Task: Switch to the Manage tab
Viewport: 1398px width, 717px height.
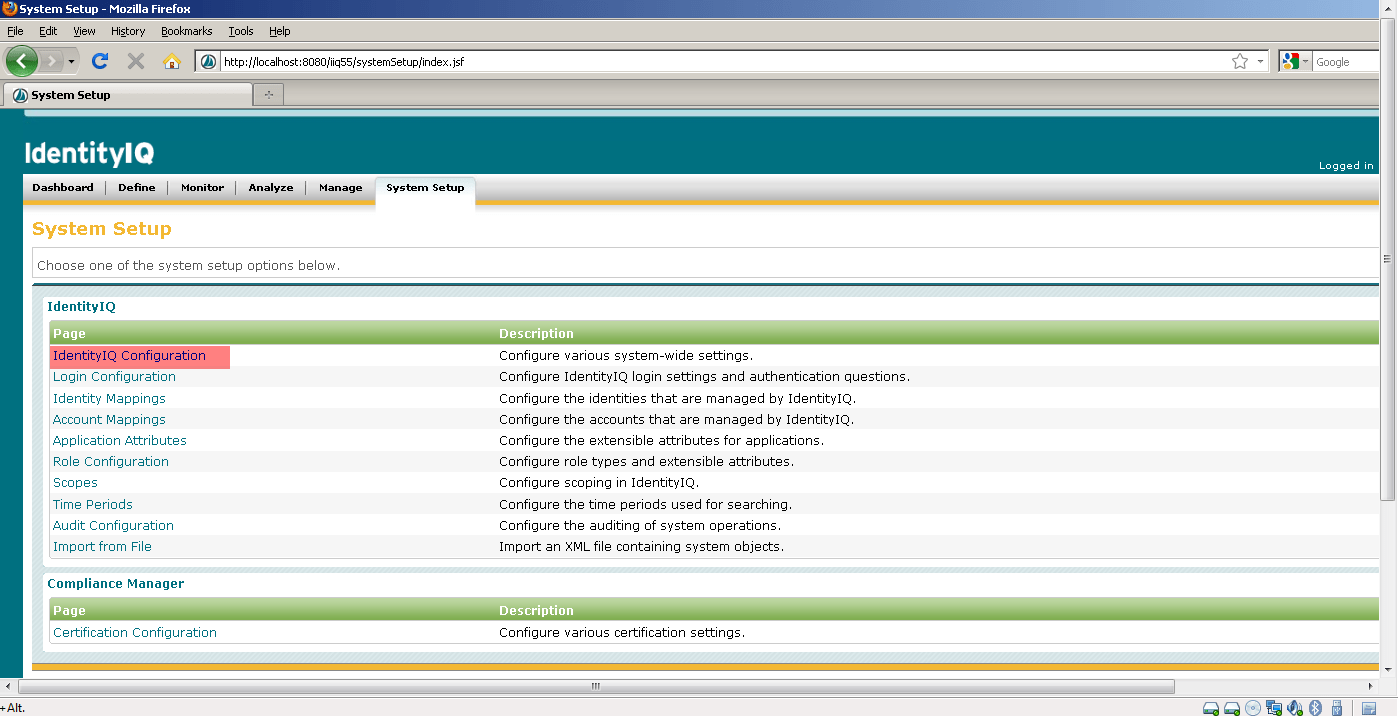Action: point(340,187)
